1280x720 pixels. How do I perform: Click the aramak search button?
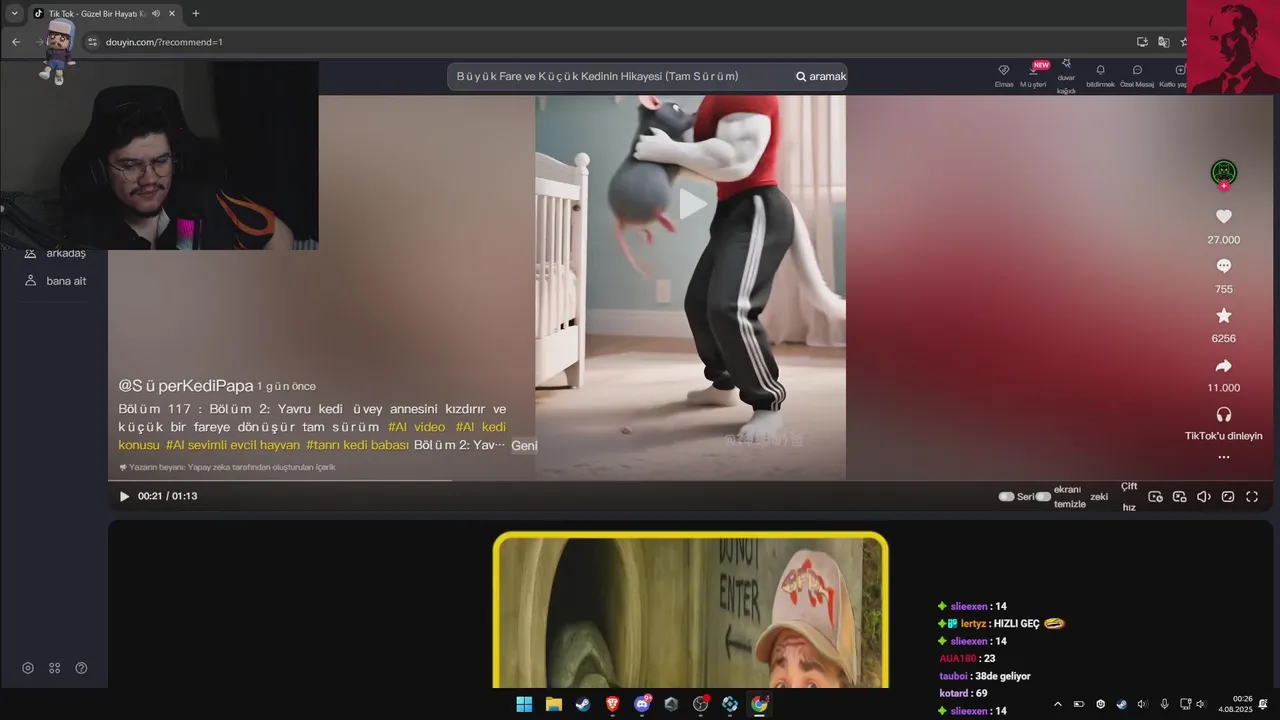click(x=821, y=76)
